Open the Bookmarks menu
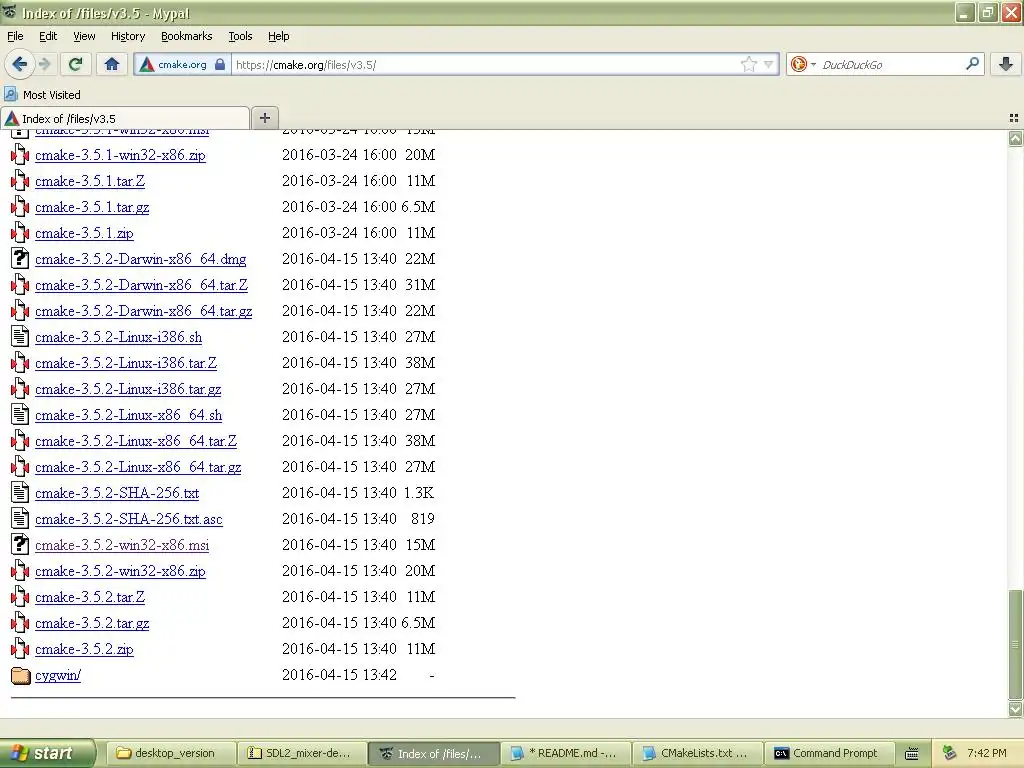This screenshot has height=768, width=1024. [187, 36]
